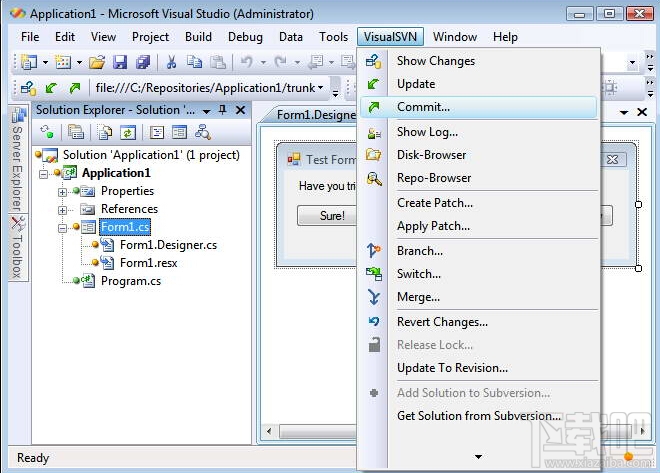Open the repository URL dropdown

(x=321, y=88)
